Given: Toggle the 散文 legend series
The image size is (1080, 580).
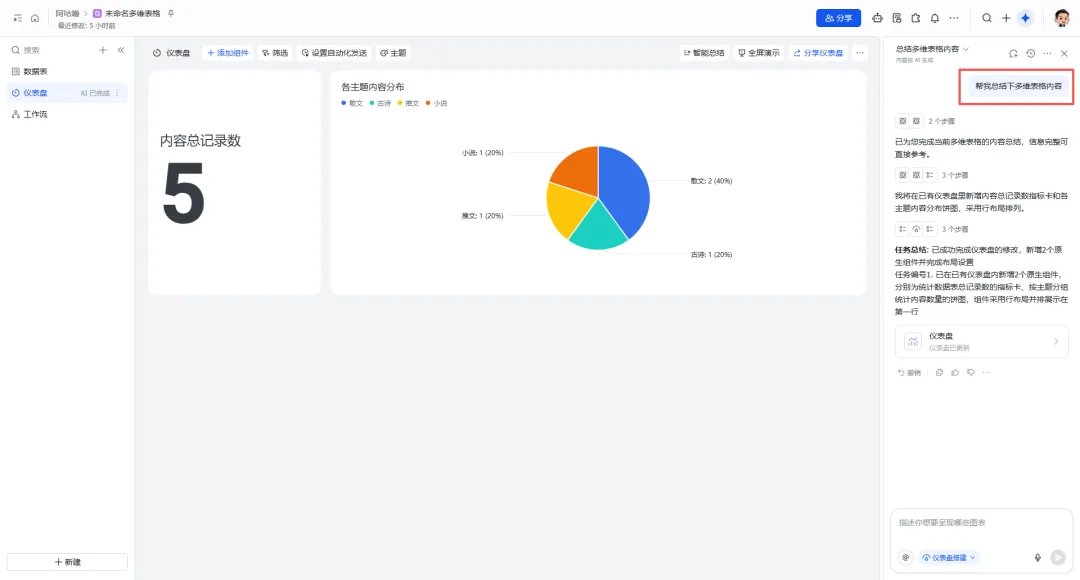Looking at the screenshot, I should 352,103.
